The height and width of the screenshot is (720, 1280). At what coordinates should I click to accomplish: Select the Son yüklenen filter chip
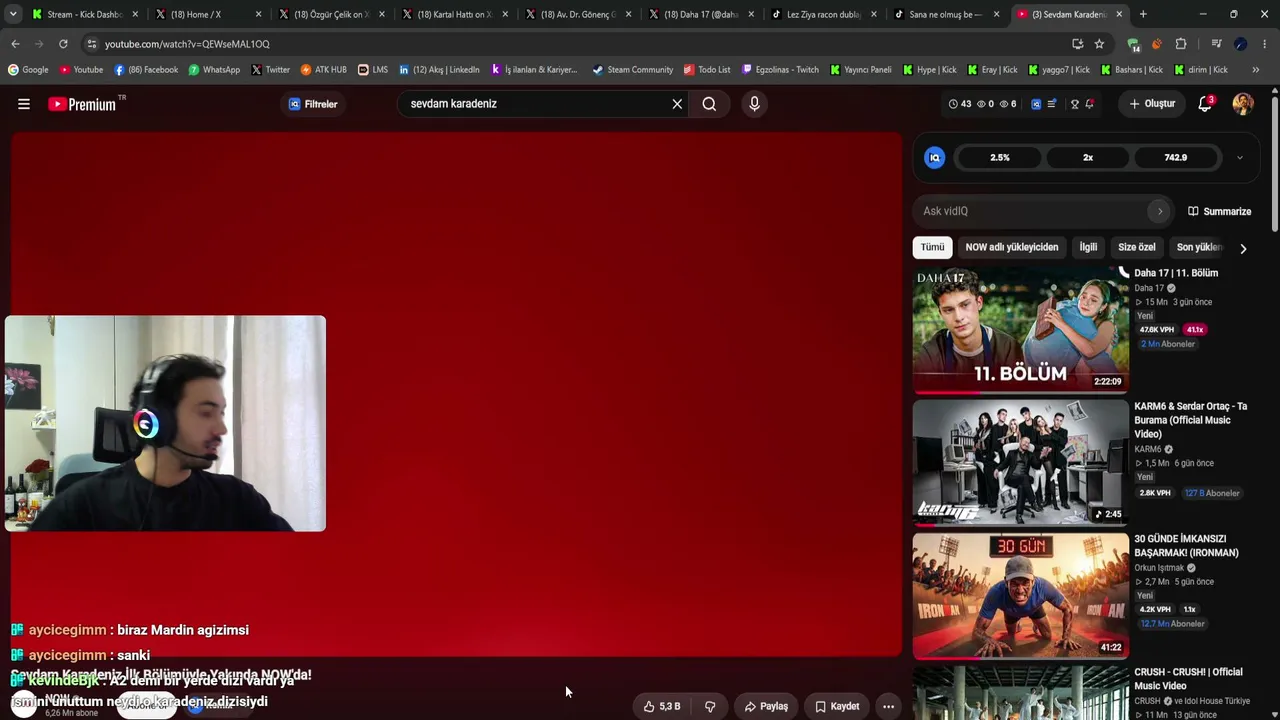1199,247
